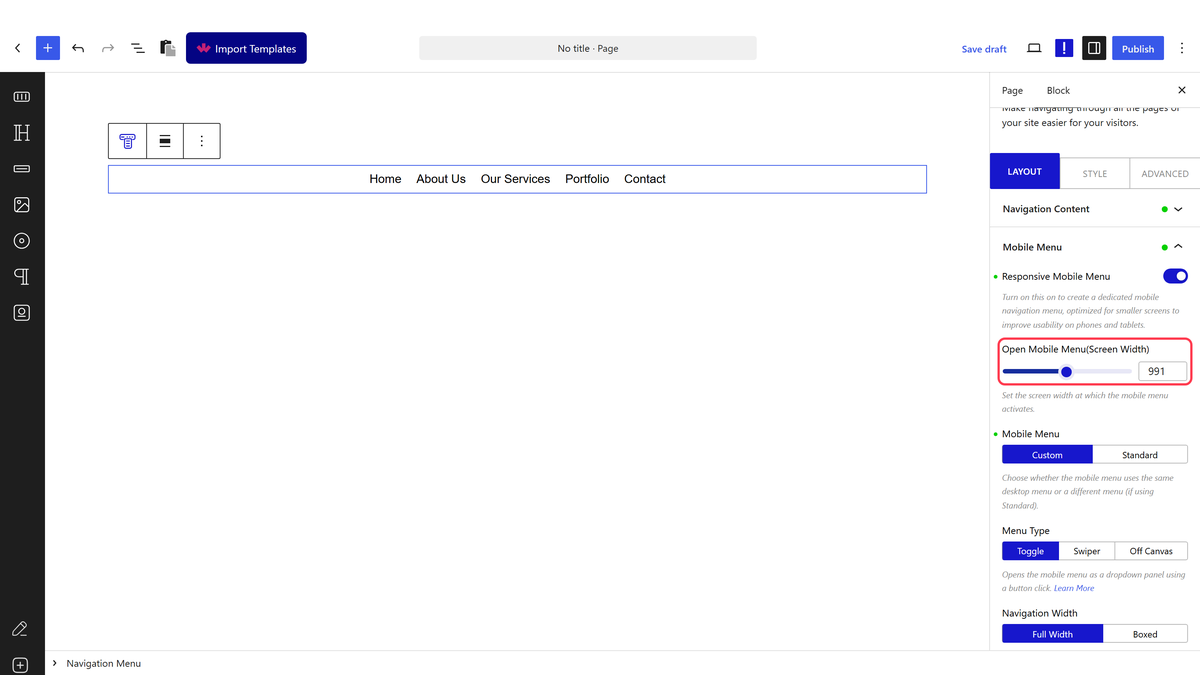This screenshot has width=1200, height=675.
Task: Select the Off Canvas menu type
Action: 1151,551
